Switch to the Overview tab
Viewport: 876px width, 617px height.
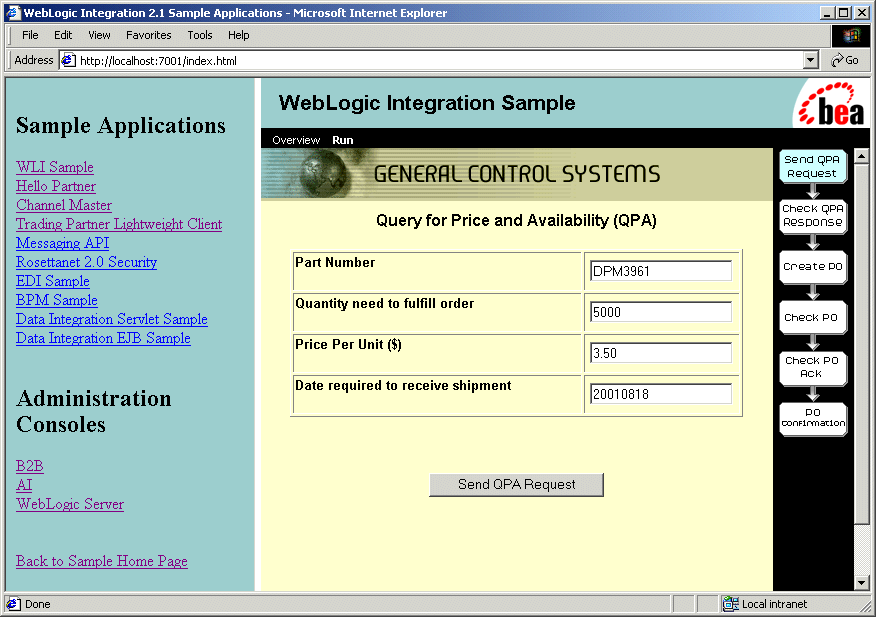(x=296, y=140)
